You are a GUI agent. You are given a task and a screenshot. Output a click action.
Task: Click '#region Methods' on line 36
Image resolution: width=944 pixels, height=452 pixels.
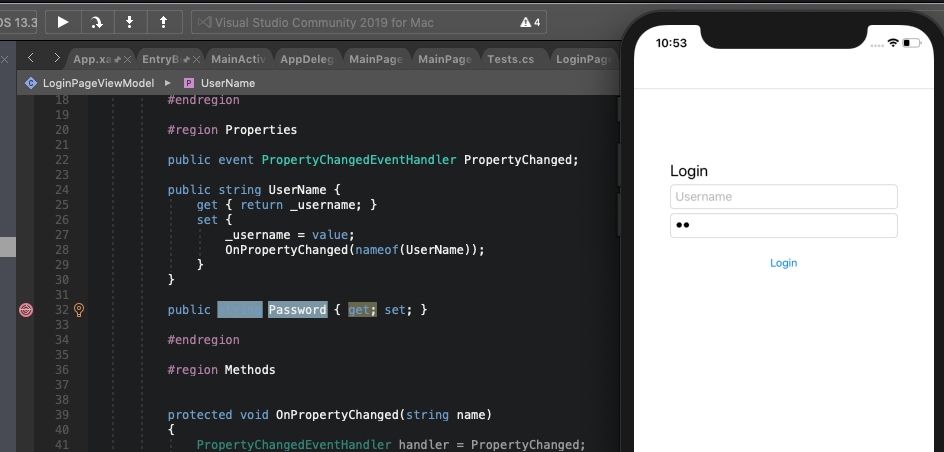(222, 370)
